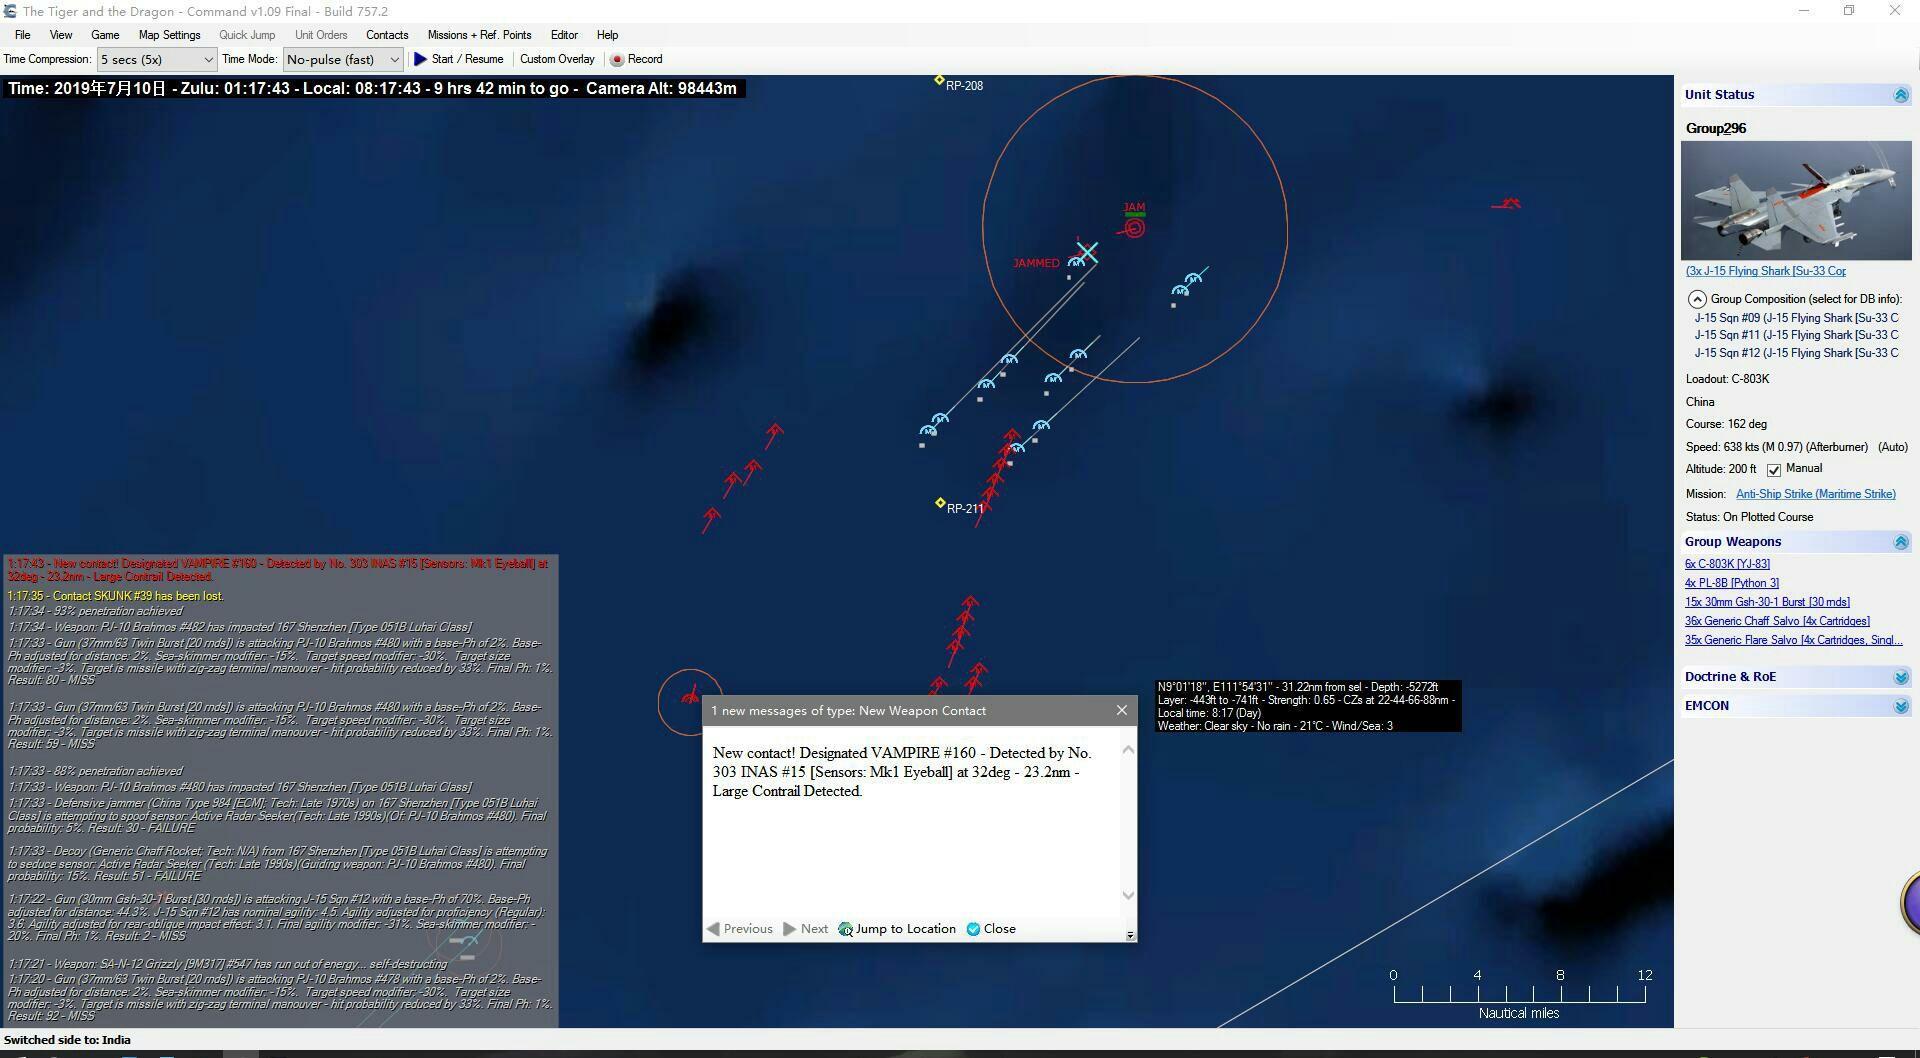Click reference point RP-208 marker

click(x=939, y=80)
